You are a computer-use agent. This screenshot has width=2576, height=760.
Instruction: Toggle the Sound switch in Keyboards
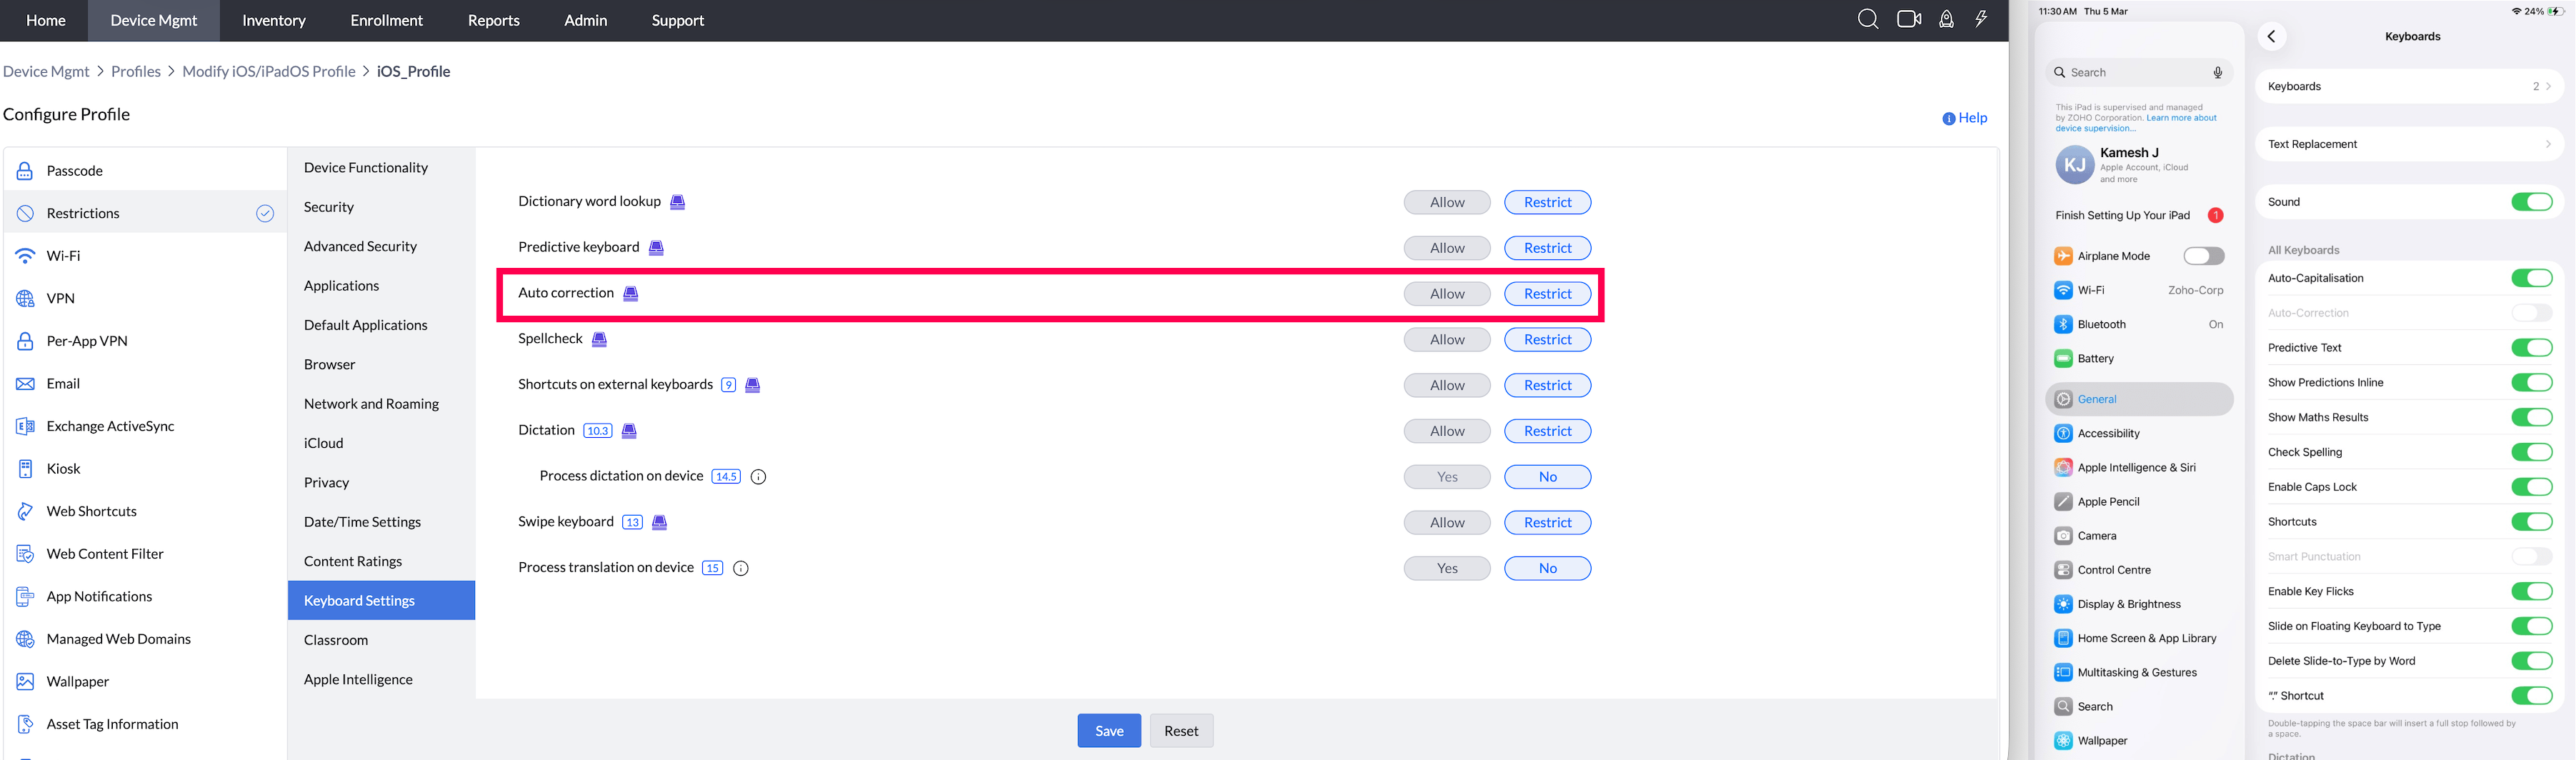[x=2531, y=202]
